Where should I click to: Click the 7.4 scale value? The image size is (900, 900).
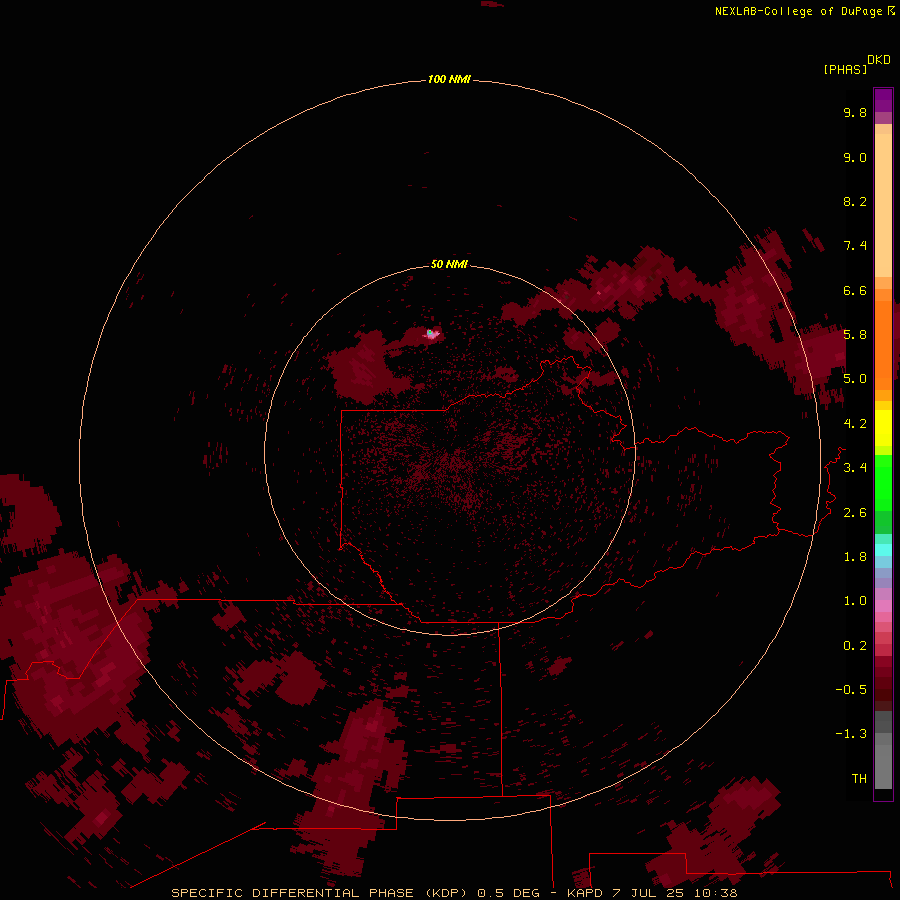pos(855,246)
